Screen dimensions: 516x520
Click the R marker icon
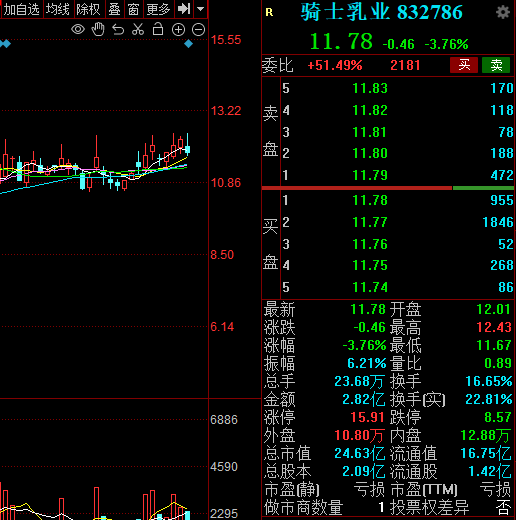269,12
